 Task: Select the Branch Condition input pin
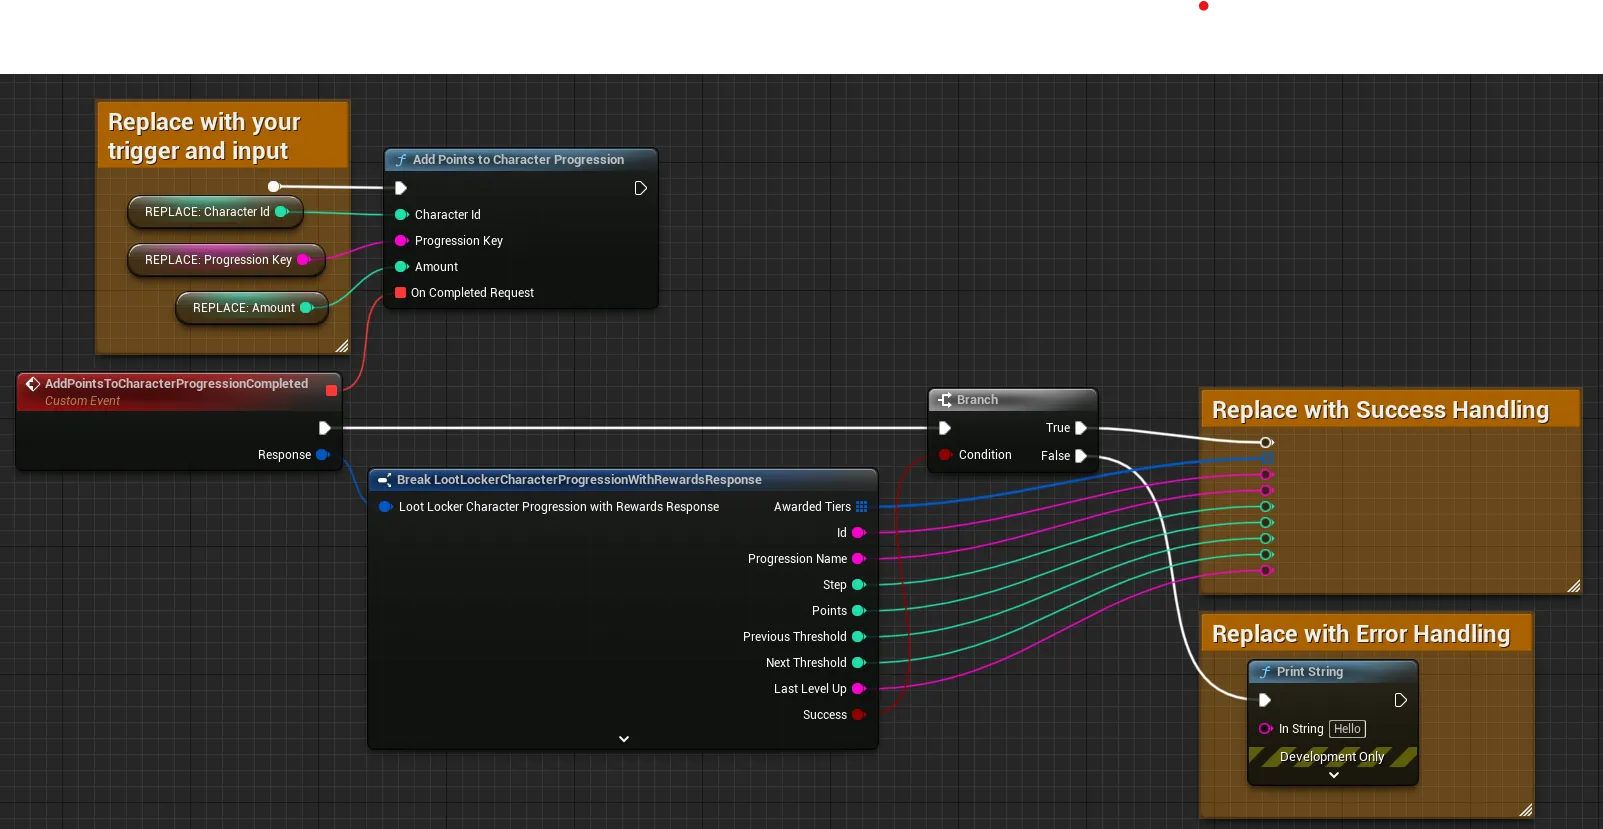click(944, 455)
